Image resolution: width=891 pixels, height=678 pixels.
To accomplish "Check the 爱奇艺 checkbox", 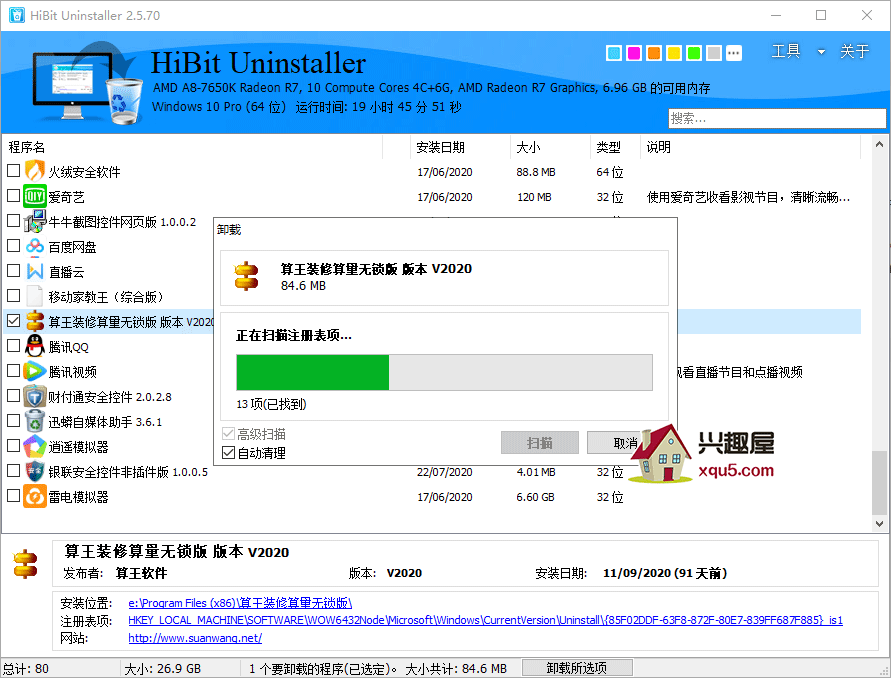I will click(14, 196).
